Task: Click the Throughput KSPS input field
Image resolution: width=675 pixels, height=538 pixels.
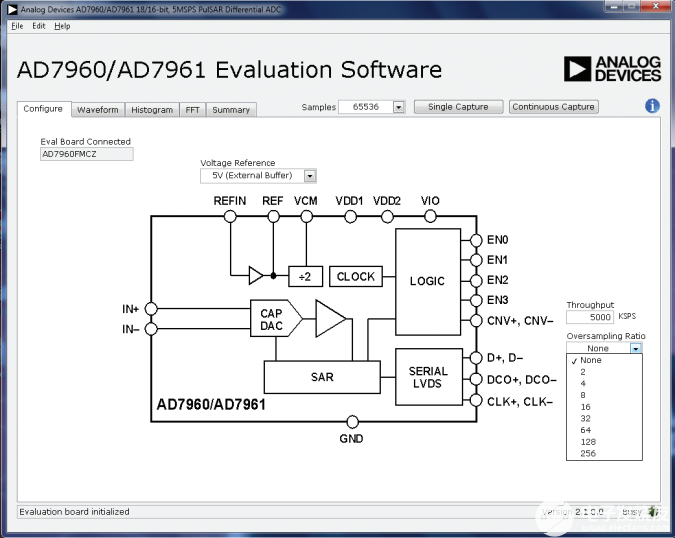Action: [590, 317]
